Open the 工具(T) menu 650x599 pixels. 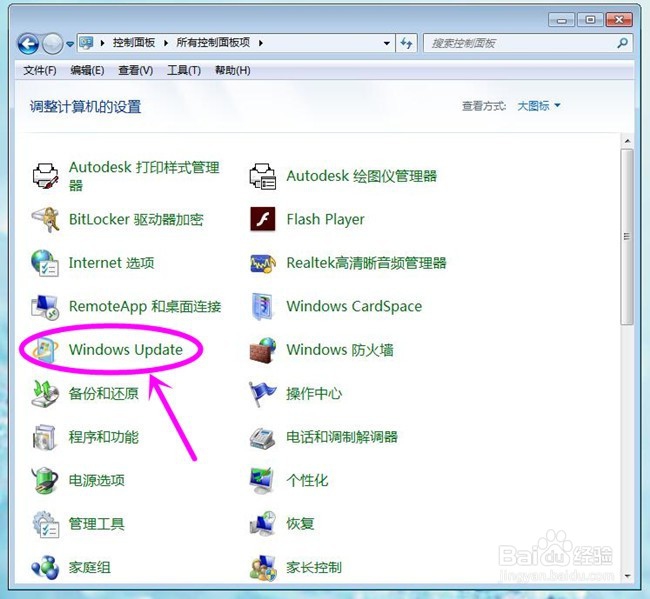tap(184, 70)
